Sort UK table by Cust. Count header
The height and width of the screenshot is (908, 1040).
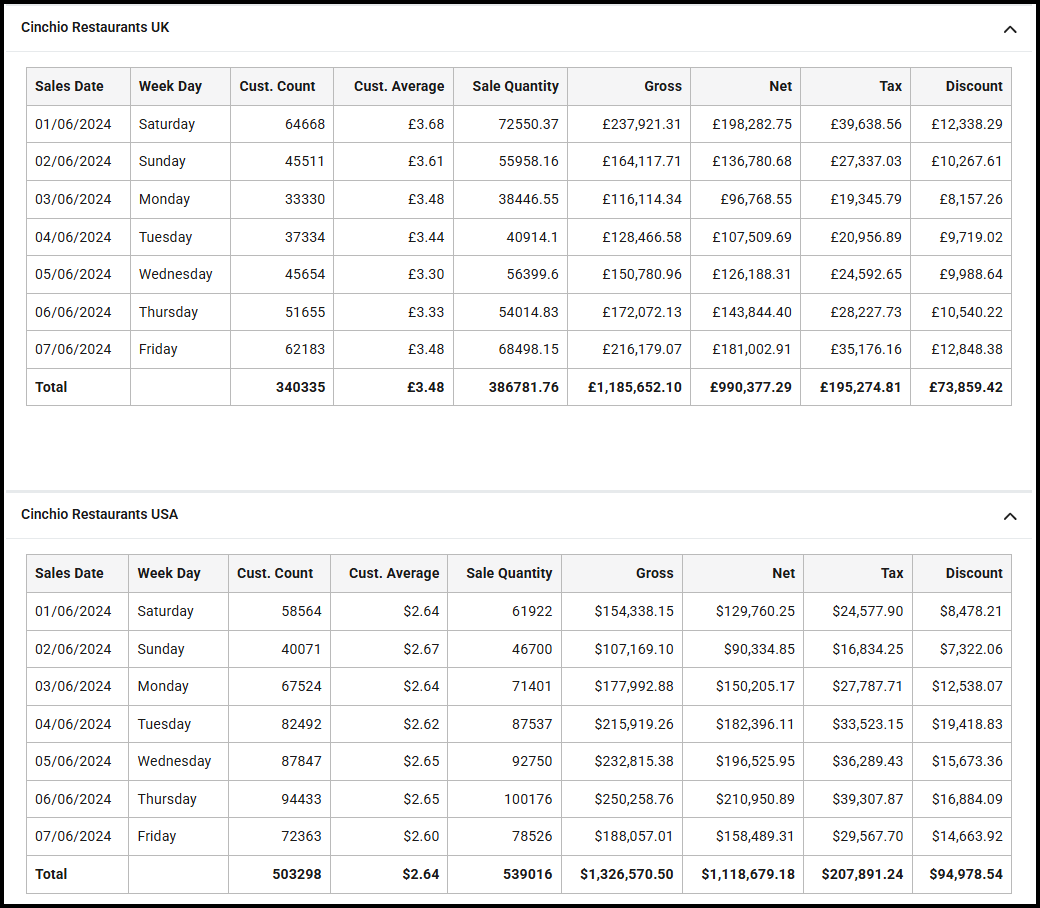click(x=277, y=87)
